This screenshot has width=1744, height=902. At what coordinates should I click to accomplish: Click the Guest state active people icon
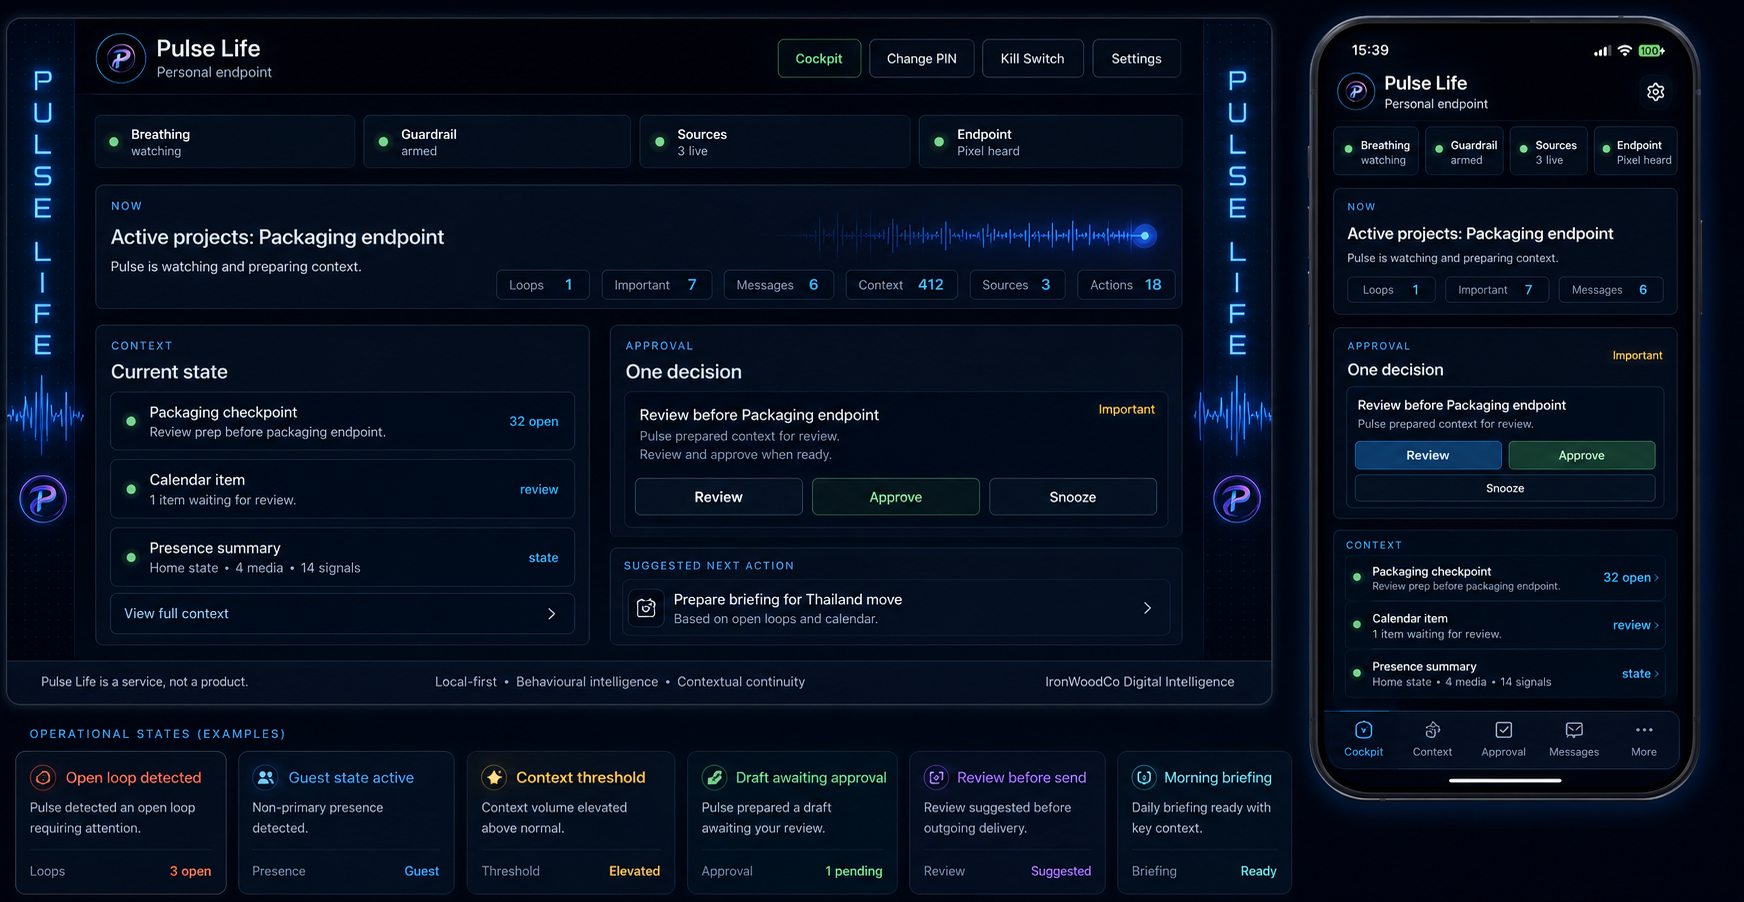pyautogui.click(x=266, y=777)
